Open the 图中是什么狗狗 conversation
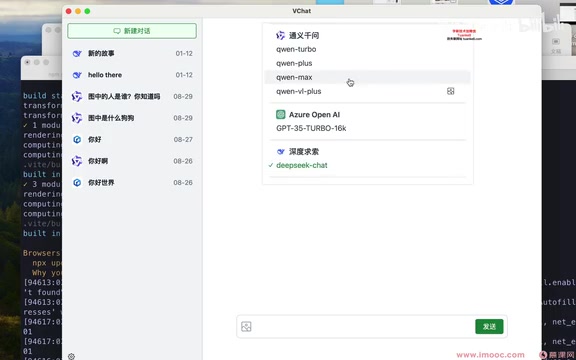The height and width of the screenshot is (360, 576). [132, 118]
